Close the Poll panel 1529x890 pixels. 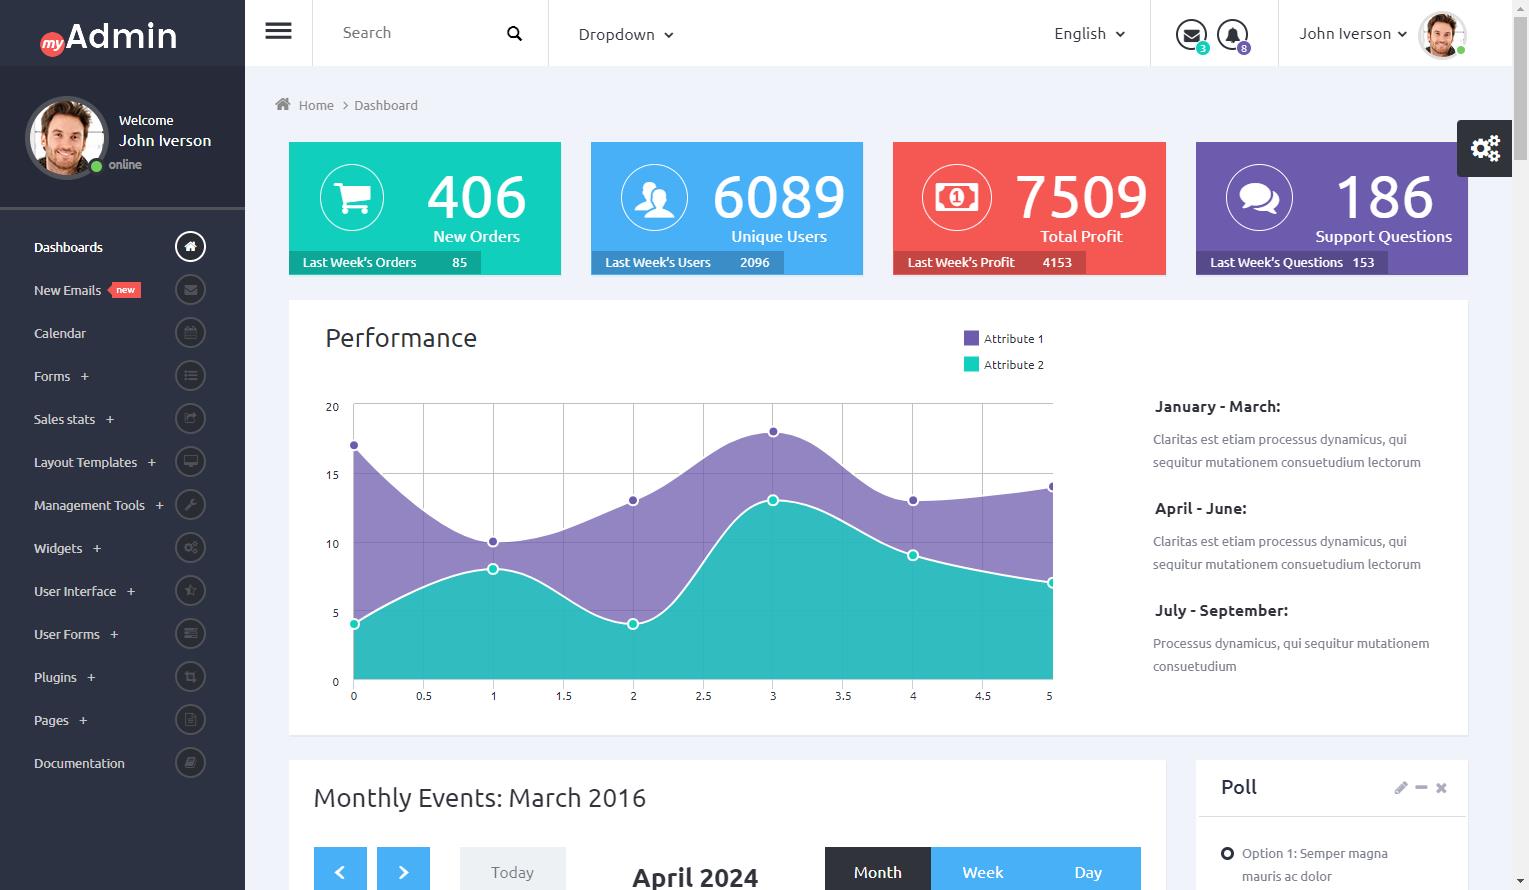(x=1441, y=788)
